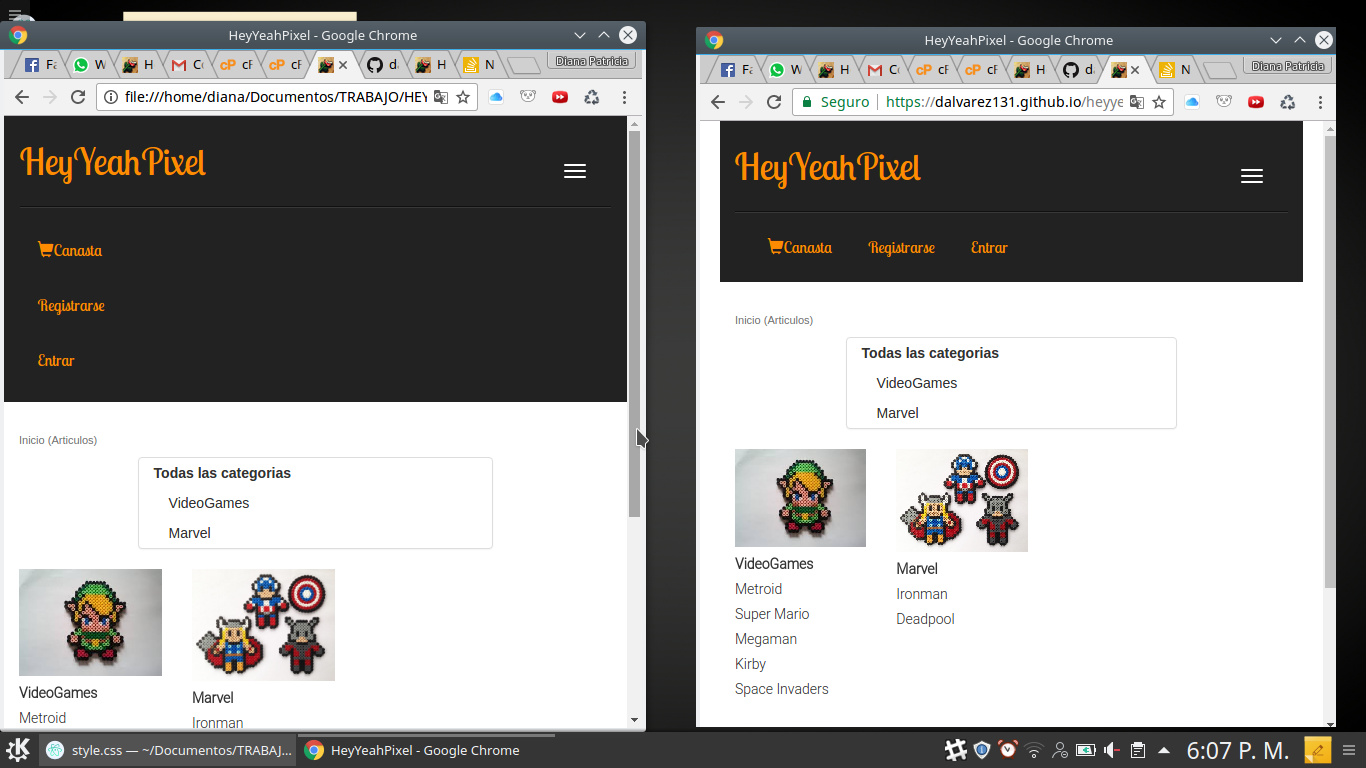
Task: Bookmark page with star in left window
Action: pos(463,97)
